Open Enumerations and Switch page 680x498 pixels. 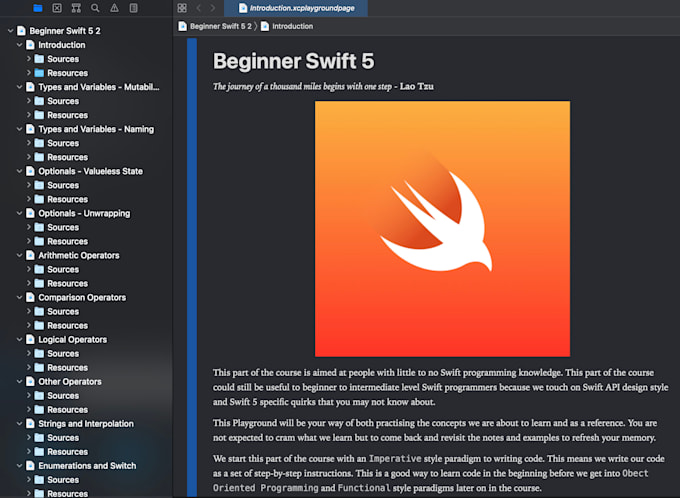(x=87, y=465)
